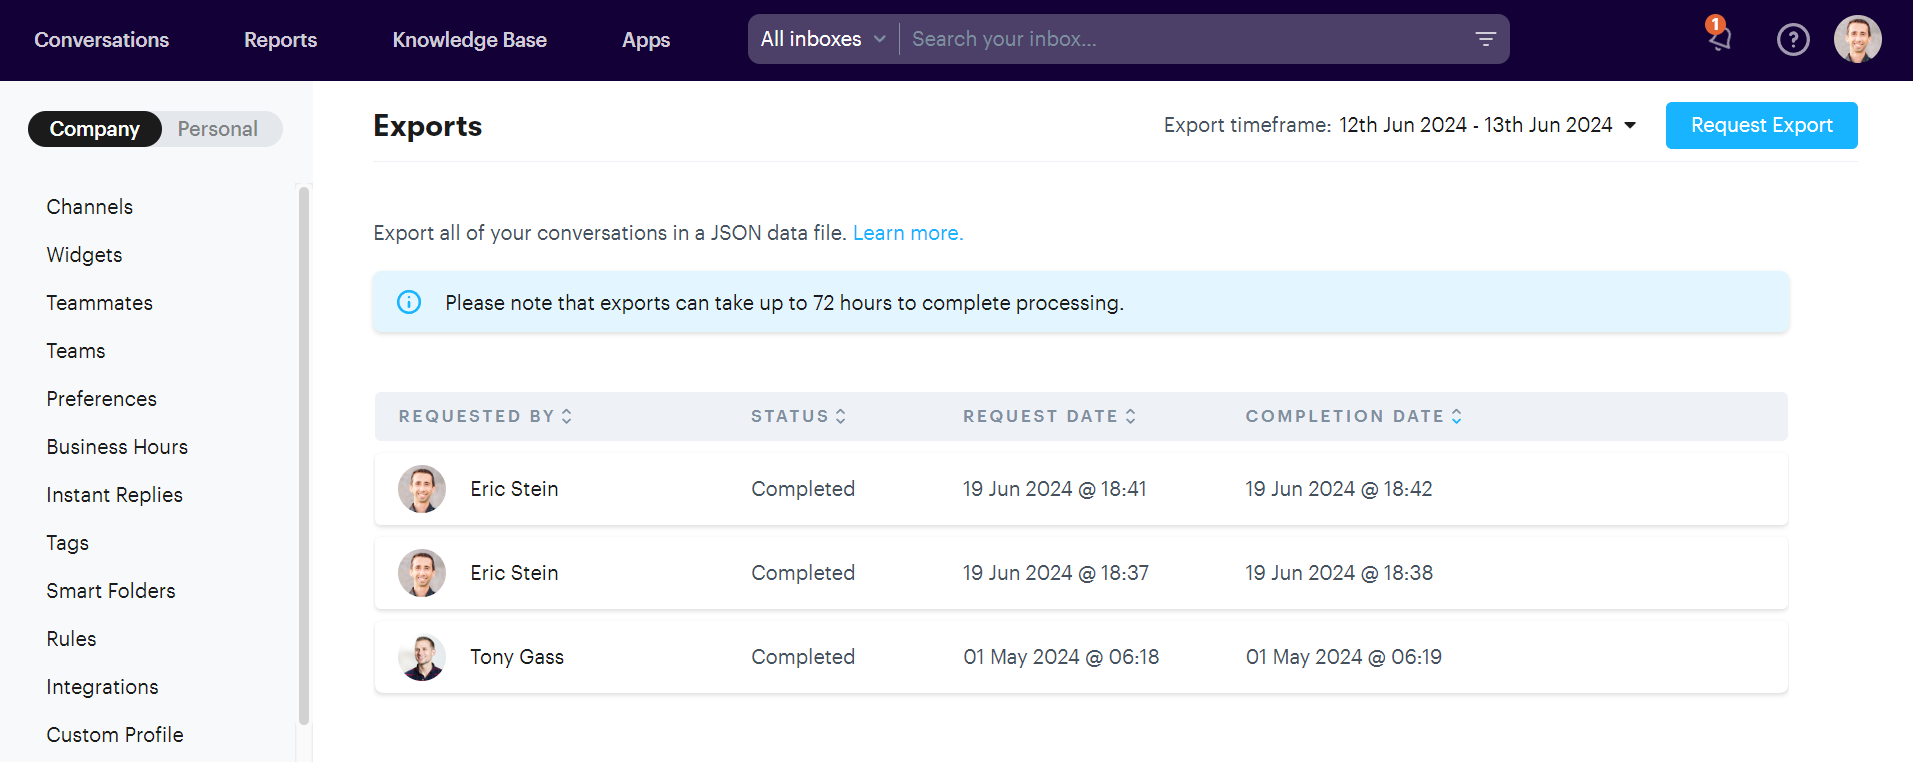Click the help question mark icon

pyautogui.click(x=1792, y=40)
